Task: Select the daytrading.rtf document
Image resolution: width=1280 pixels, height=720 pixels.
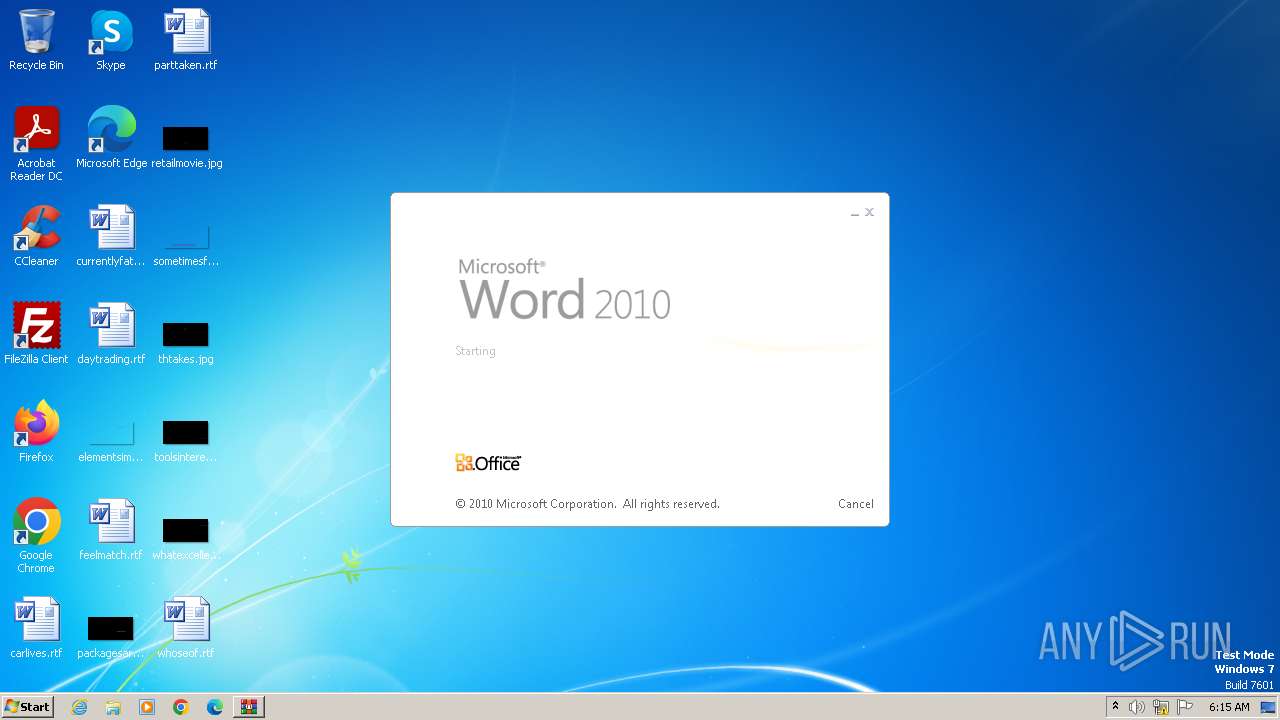Action: [x=111, y=334]
